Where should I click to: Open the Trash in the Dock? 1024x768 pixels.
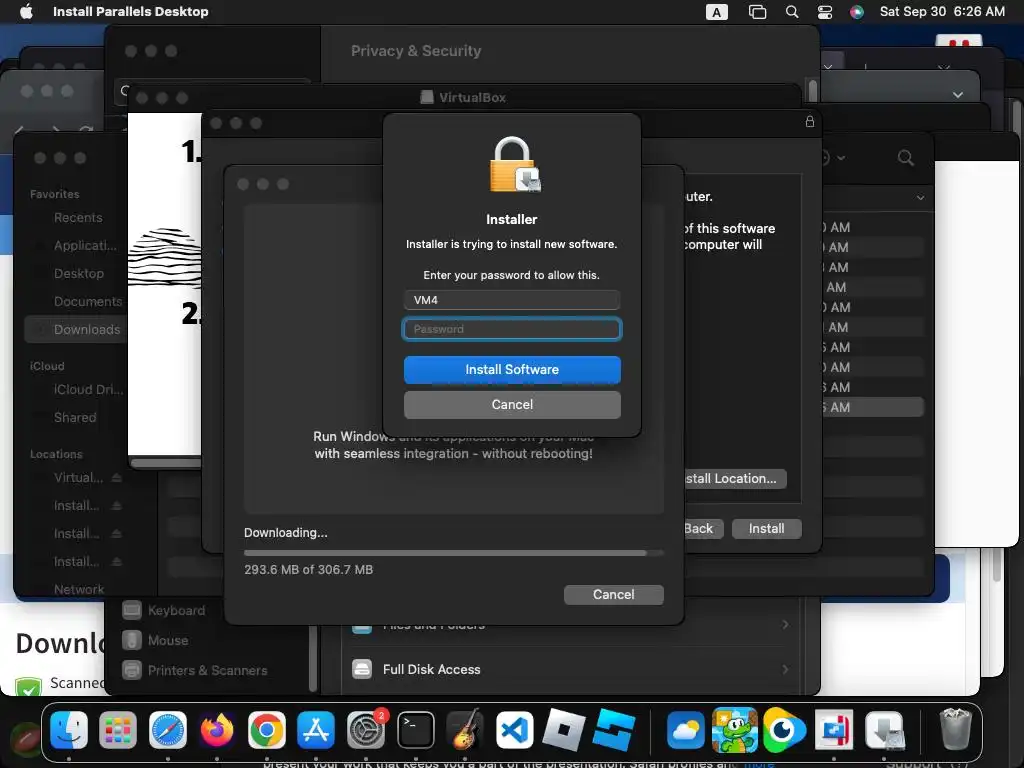(955, 730)
